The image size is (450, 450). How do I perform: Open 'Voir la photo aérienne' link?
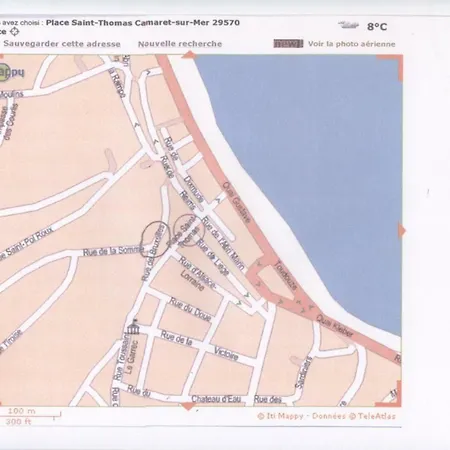pos(352,44)
